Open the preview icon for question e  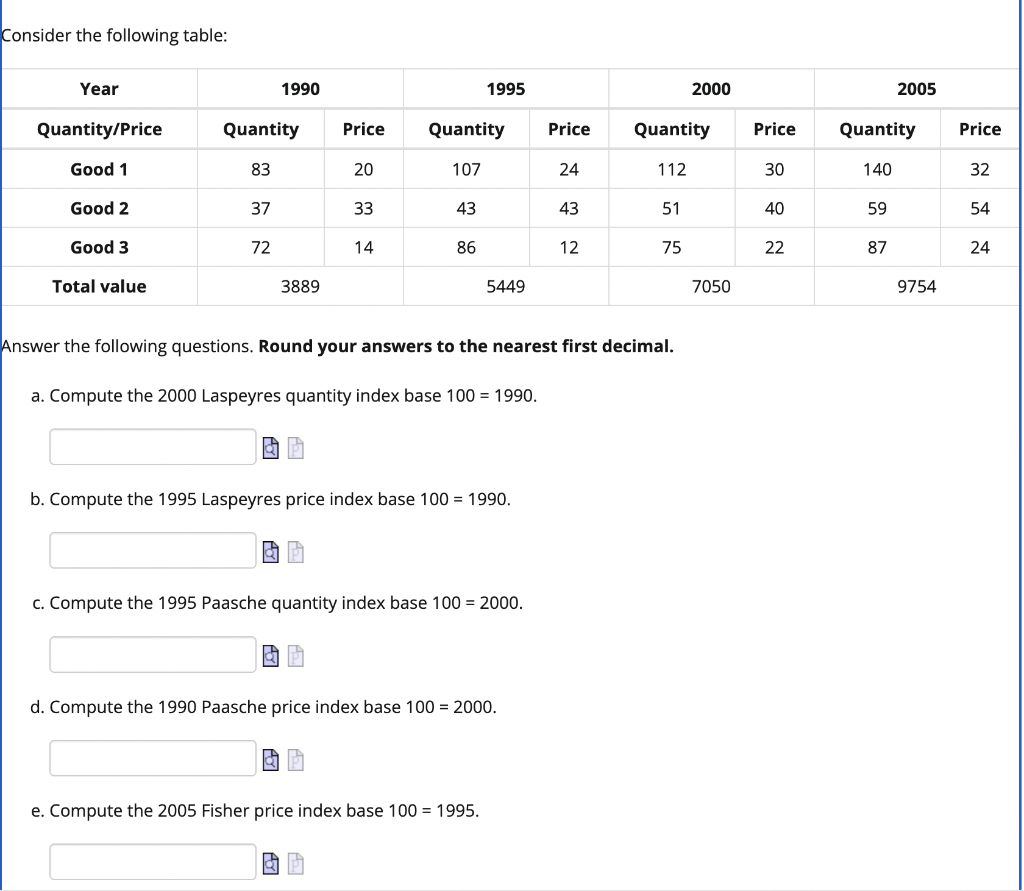coord(271,861)
